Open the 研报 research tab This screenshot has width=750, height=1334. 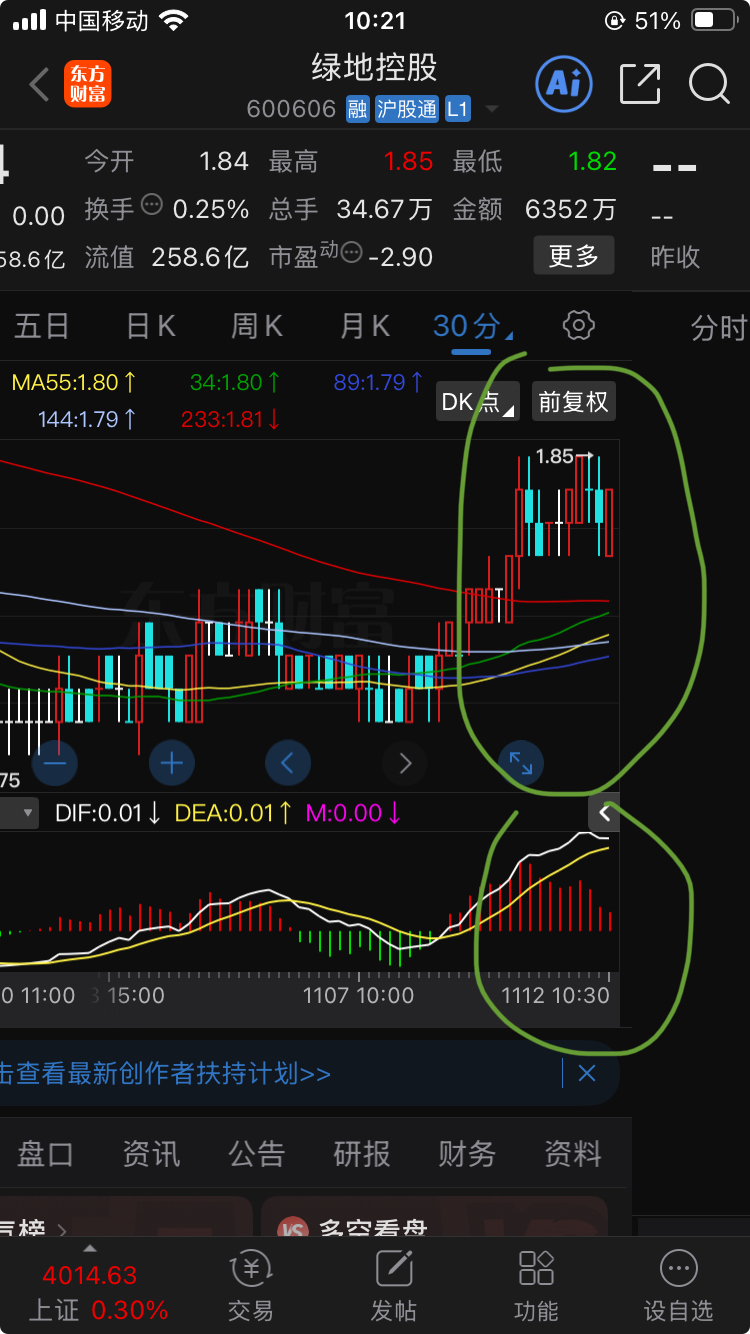point(361,1154)
